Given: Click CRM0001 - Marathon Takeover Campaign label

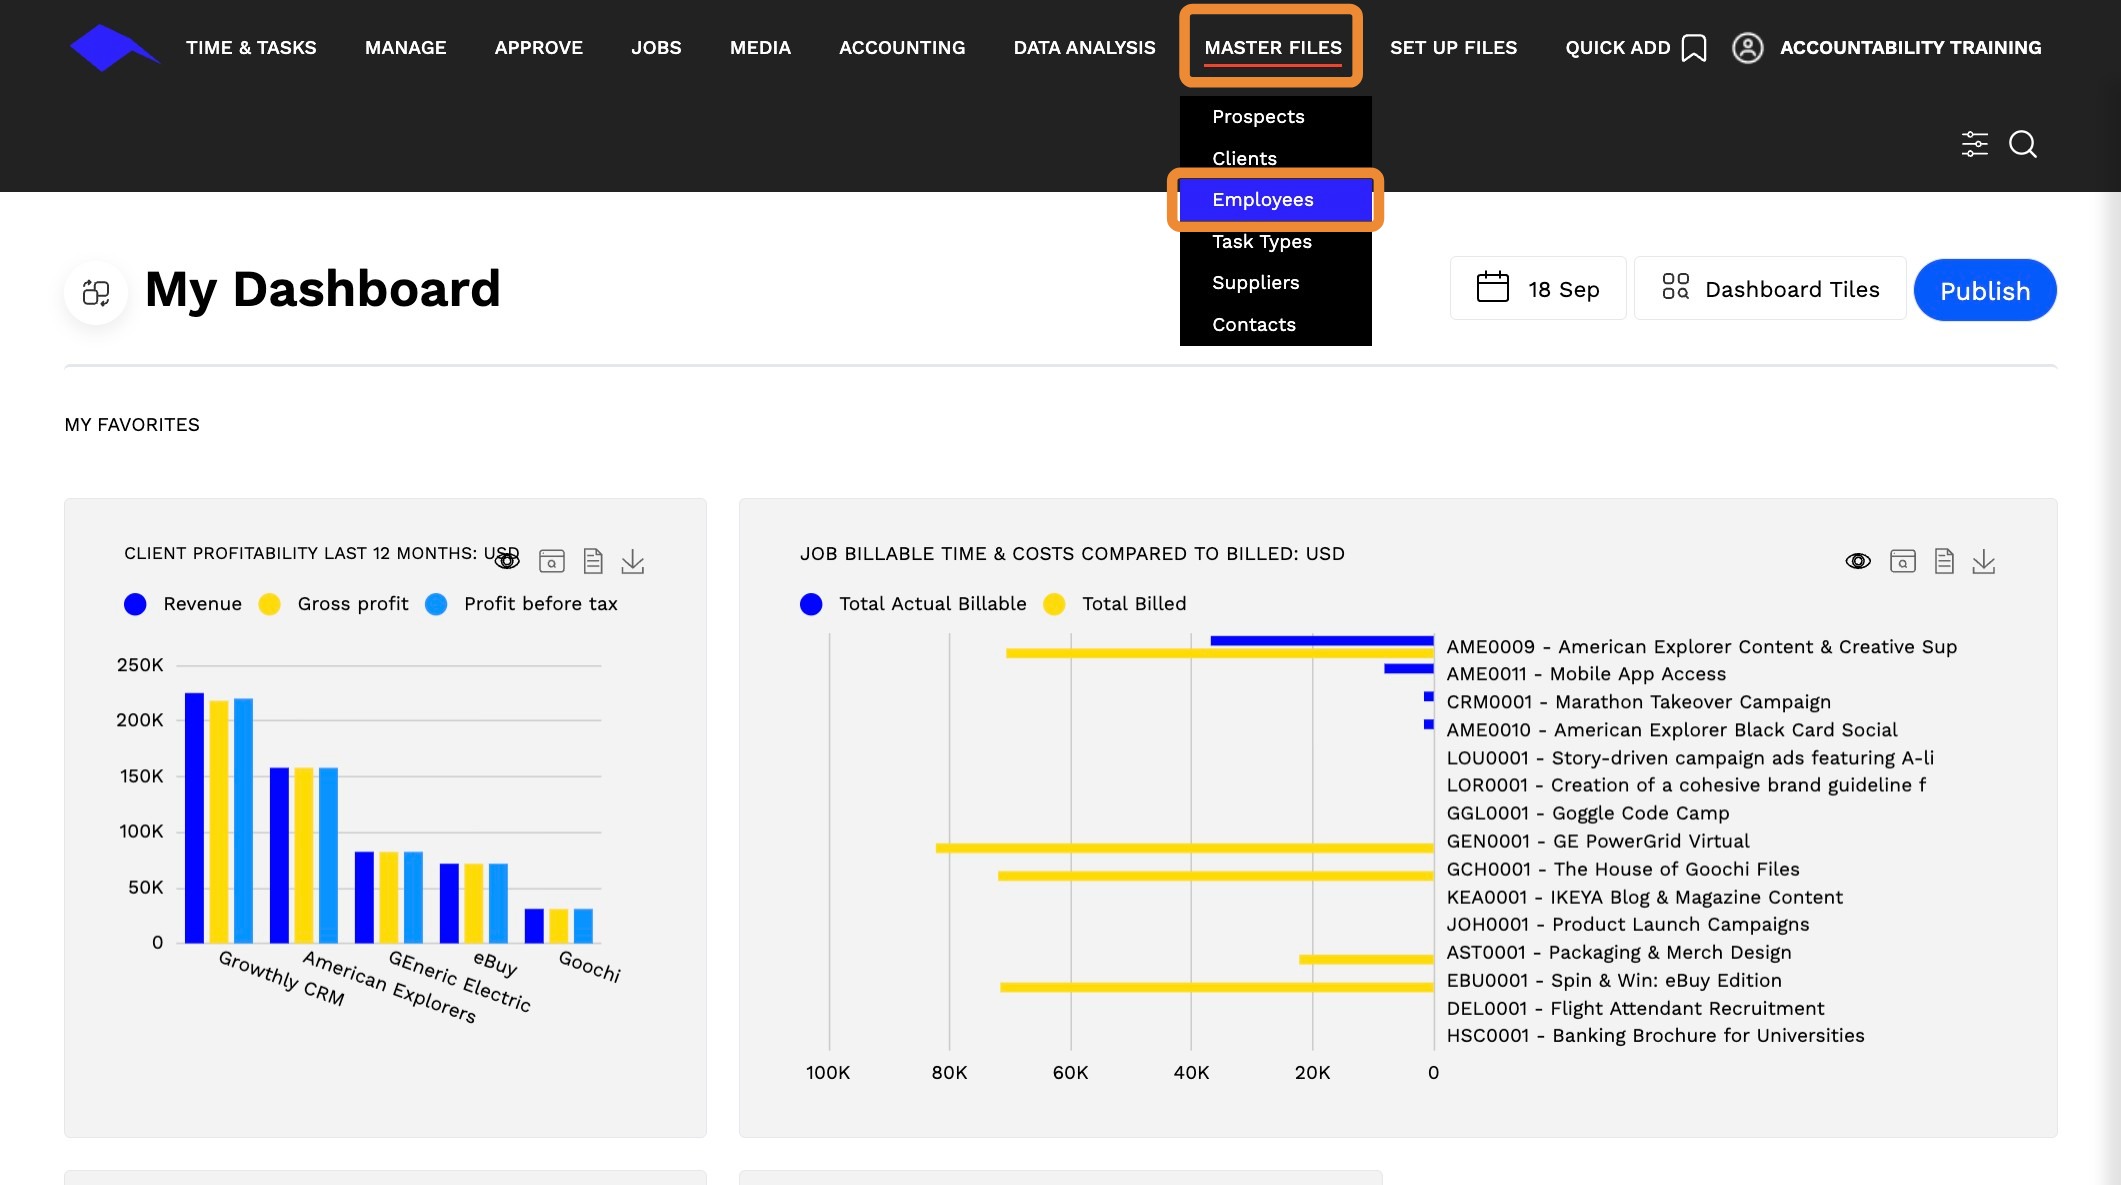Looking at the screenshot, I should (x=1639, y=702).
